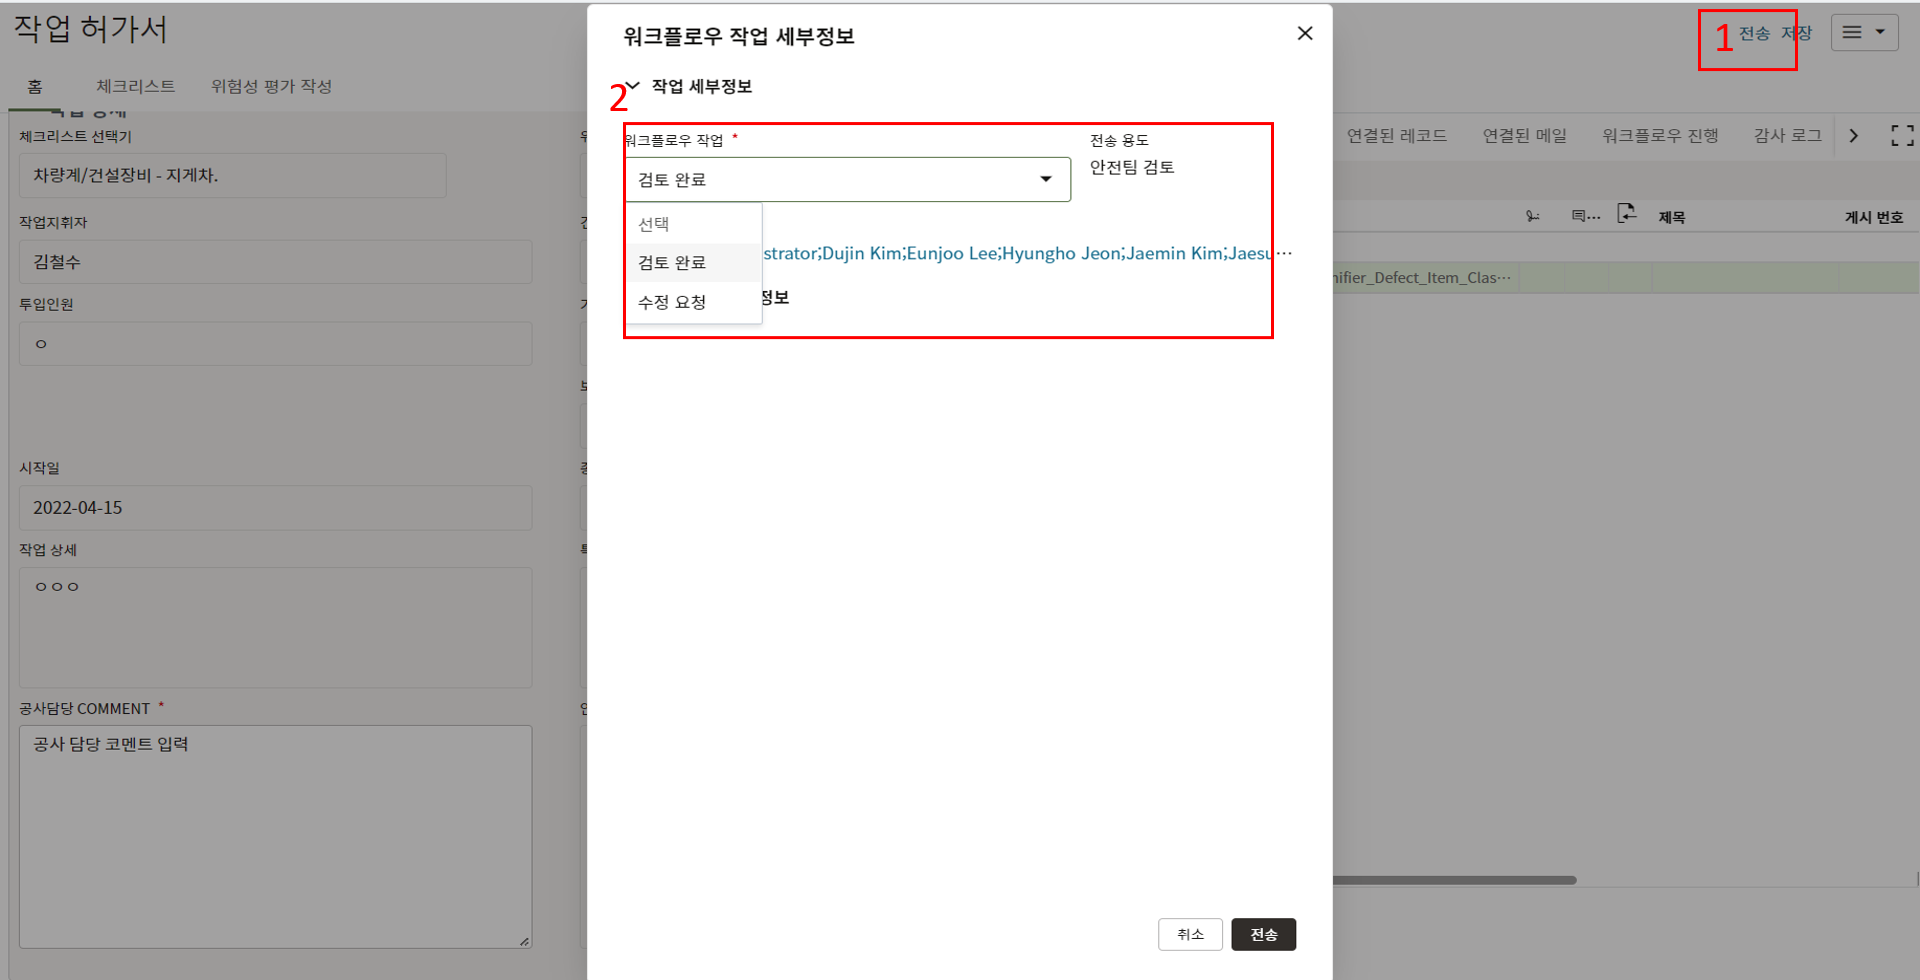Go to the 워크플로우 진행 tab
This screenshot has height=980, width=1920.
1659,136
